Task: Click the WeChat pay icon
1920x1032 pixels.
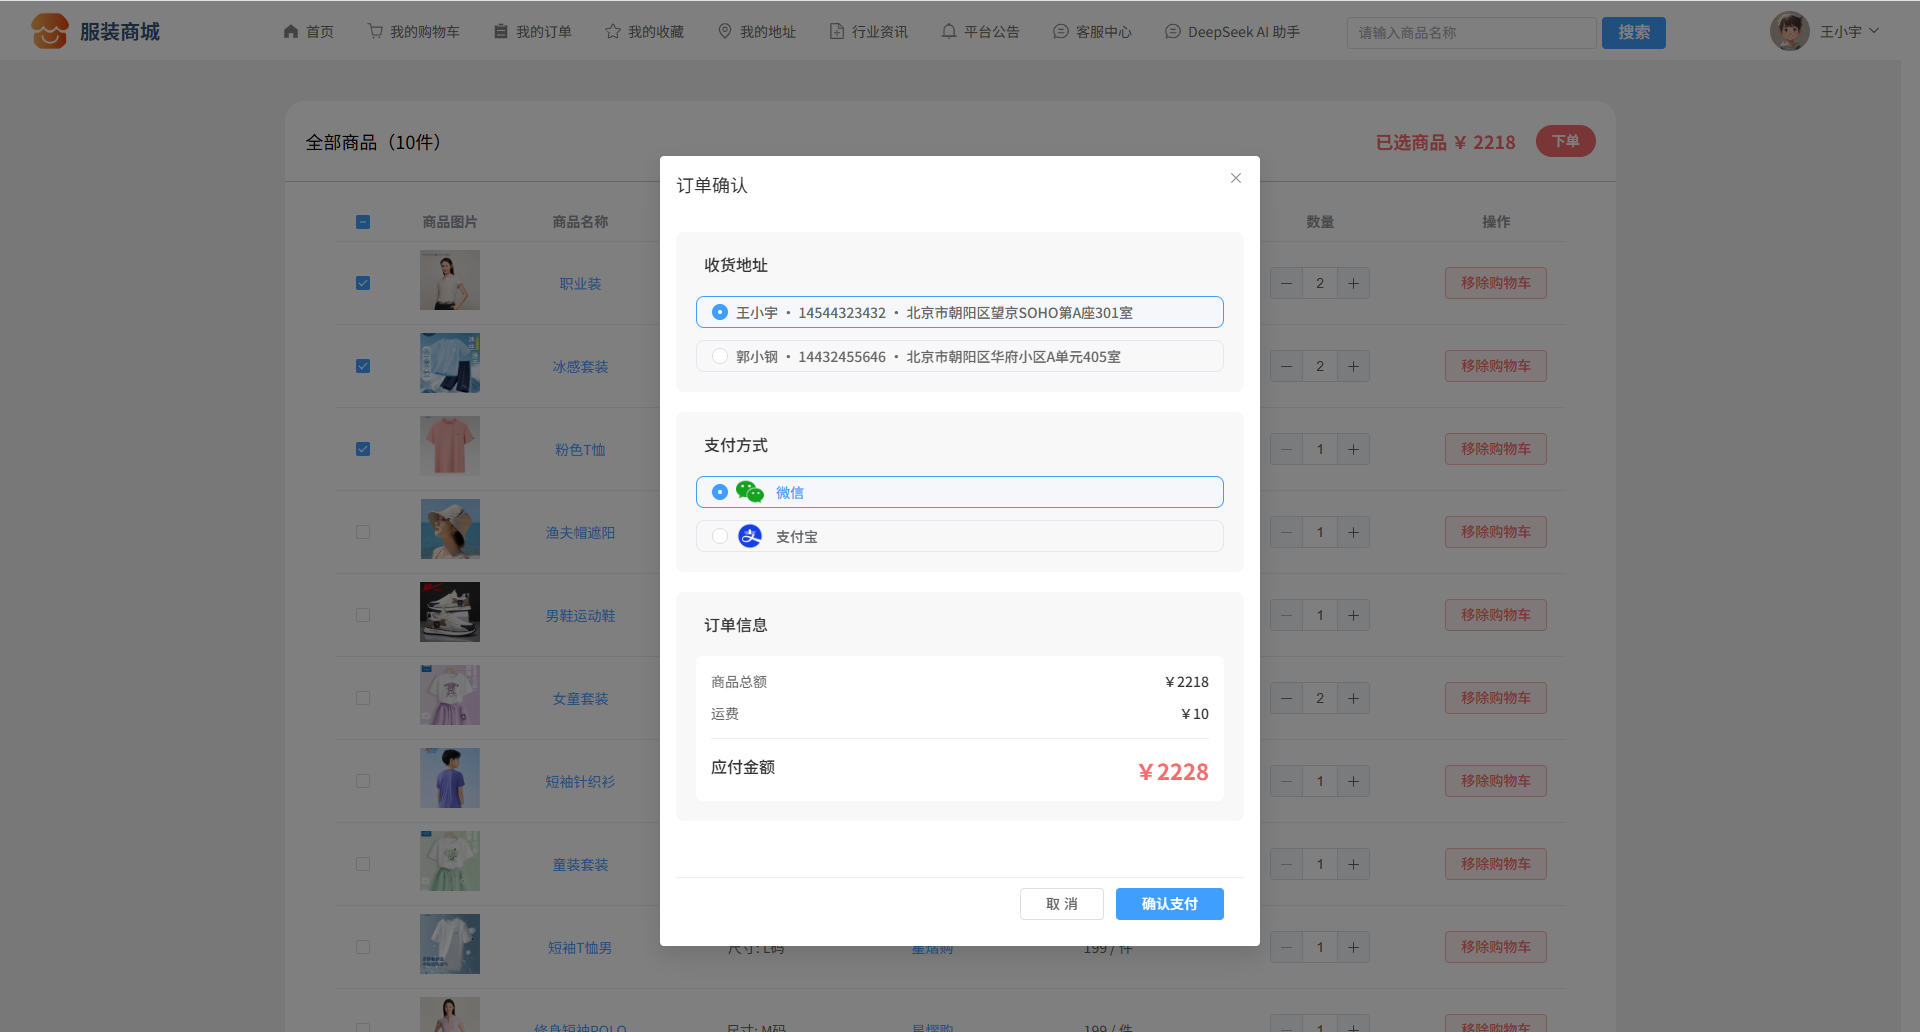Action: 749,492
